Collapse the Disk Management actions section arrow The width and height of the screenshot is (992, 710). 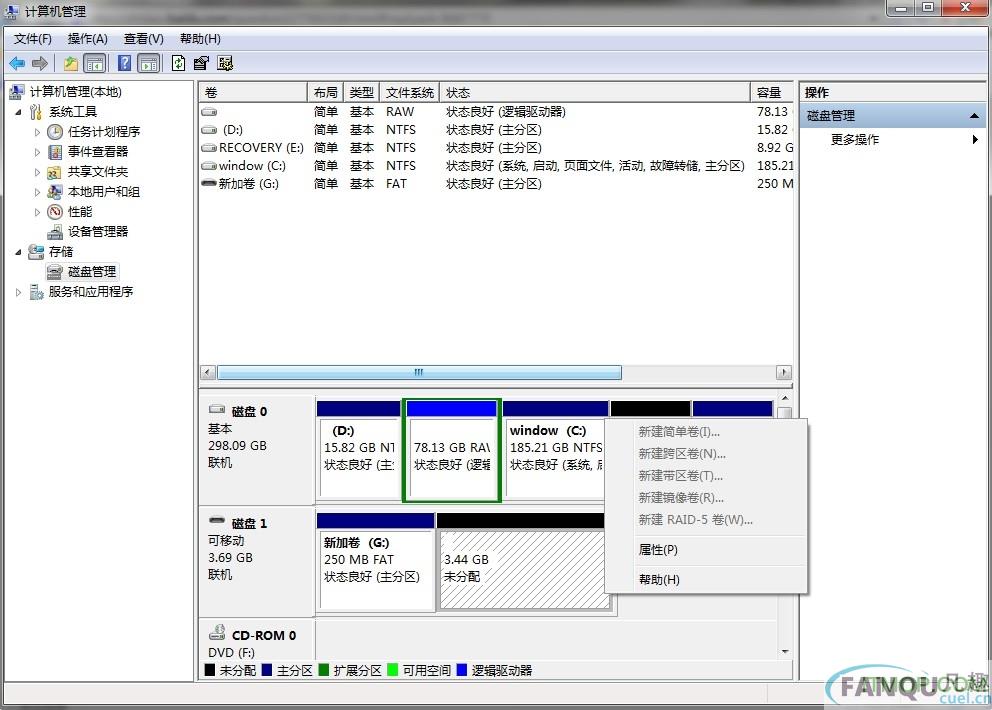tap(974, 116)
